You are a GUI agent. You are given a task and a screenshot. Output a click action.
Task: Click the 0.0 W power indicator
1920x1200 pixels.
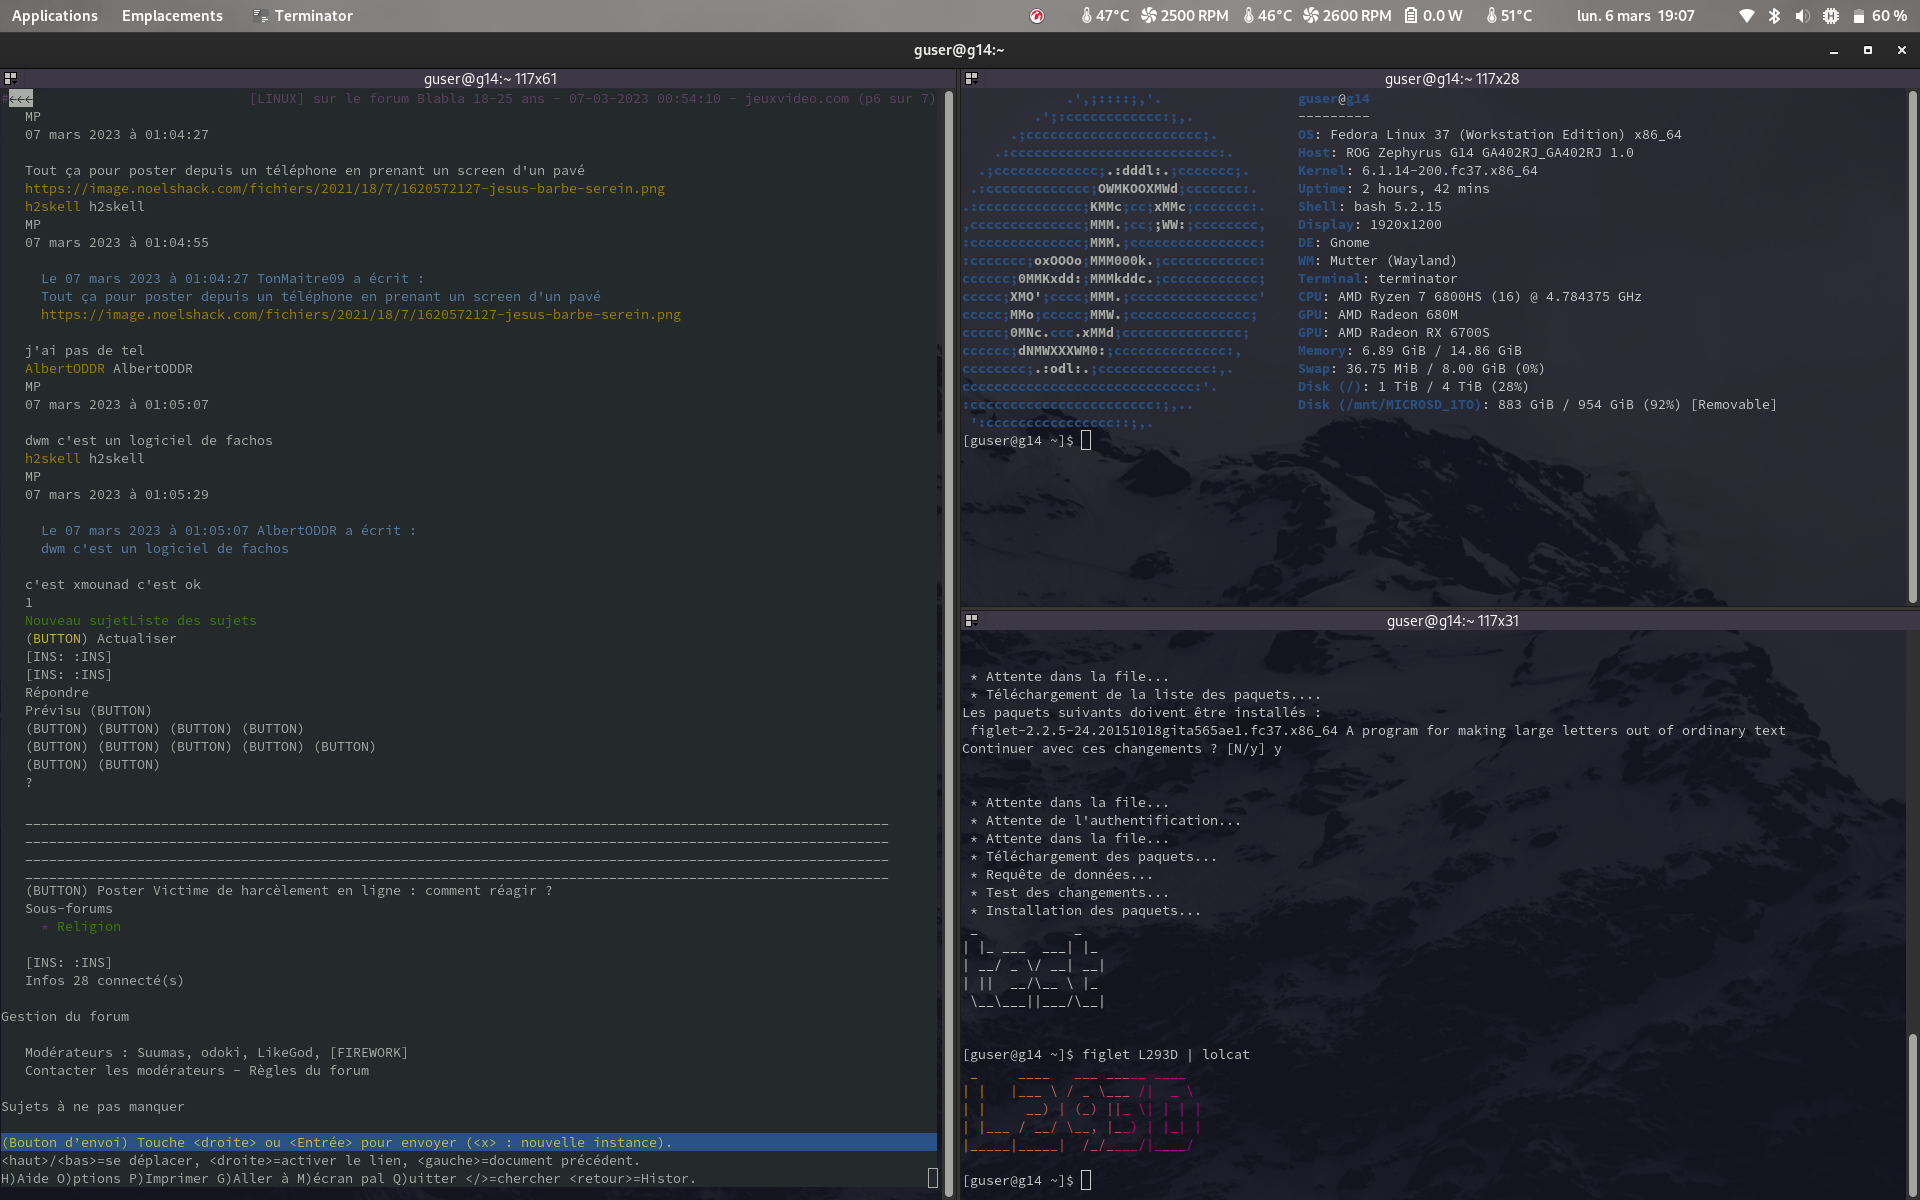click(x=1433, y=16)
